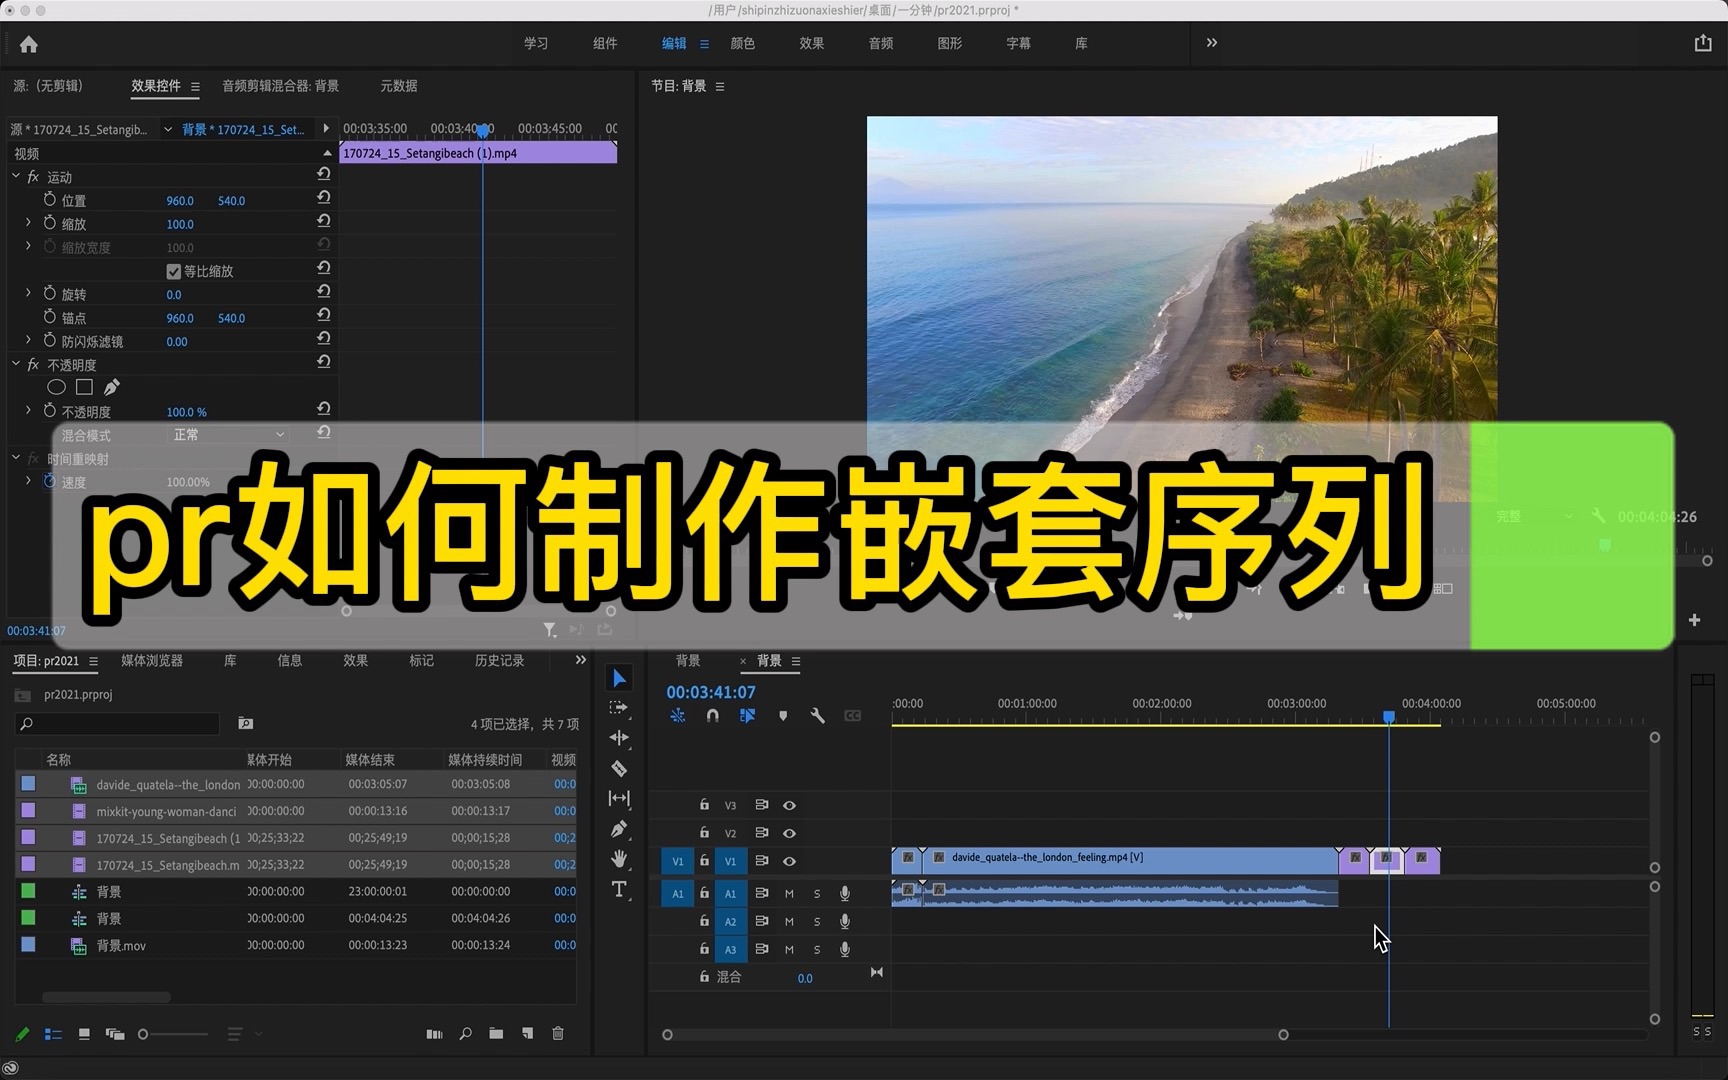1728x1080 pixels.
Task: Open the History panel tab
Action: point(500,660)
